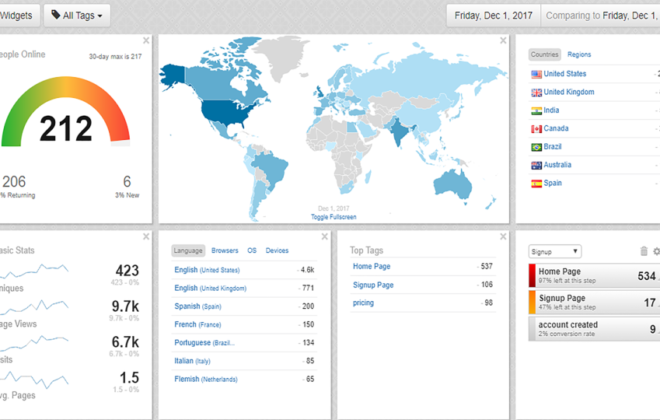Click the United States on the map

pyautogui.click(x=225, y=113)
